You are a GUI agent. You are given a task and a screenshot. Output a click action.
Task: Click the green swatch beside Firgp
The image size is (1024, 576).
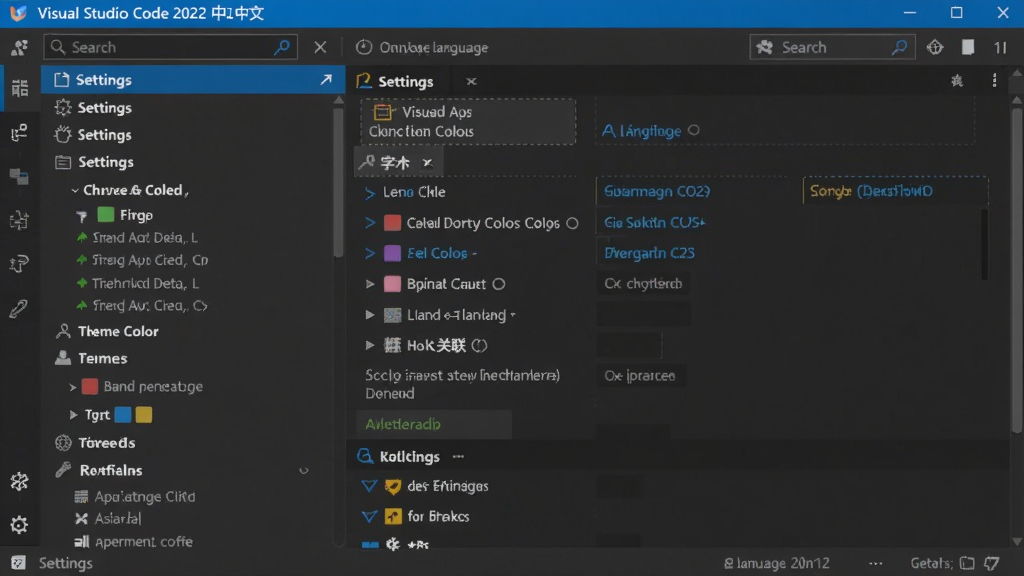click(x=106, y=214)
